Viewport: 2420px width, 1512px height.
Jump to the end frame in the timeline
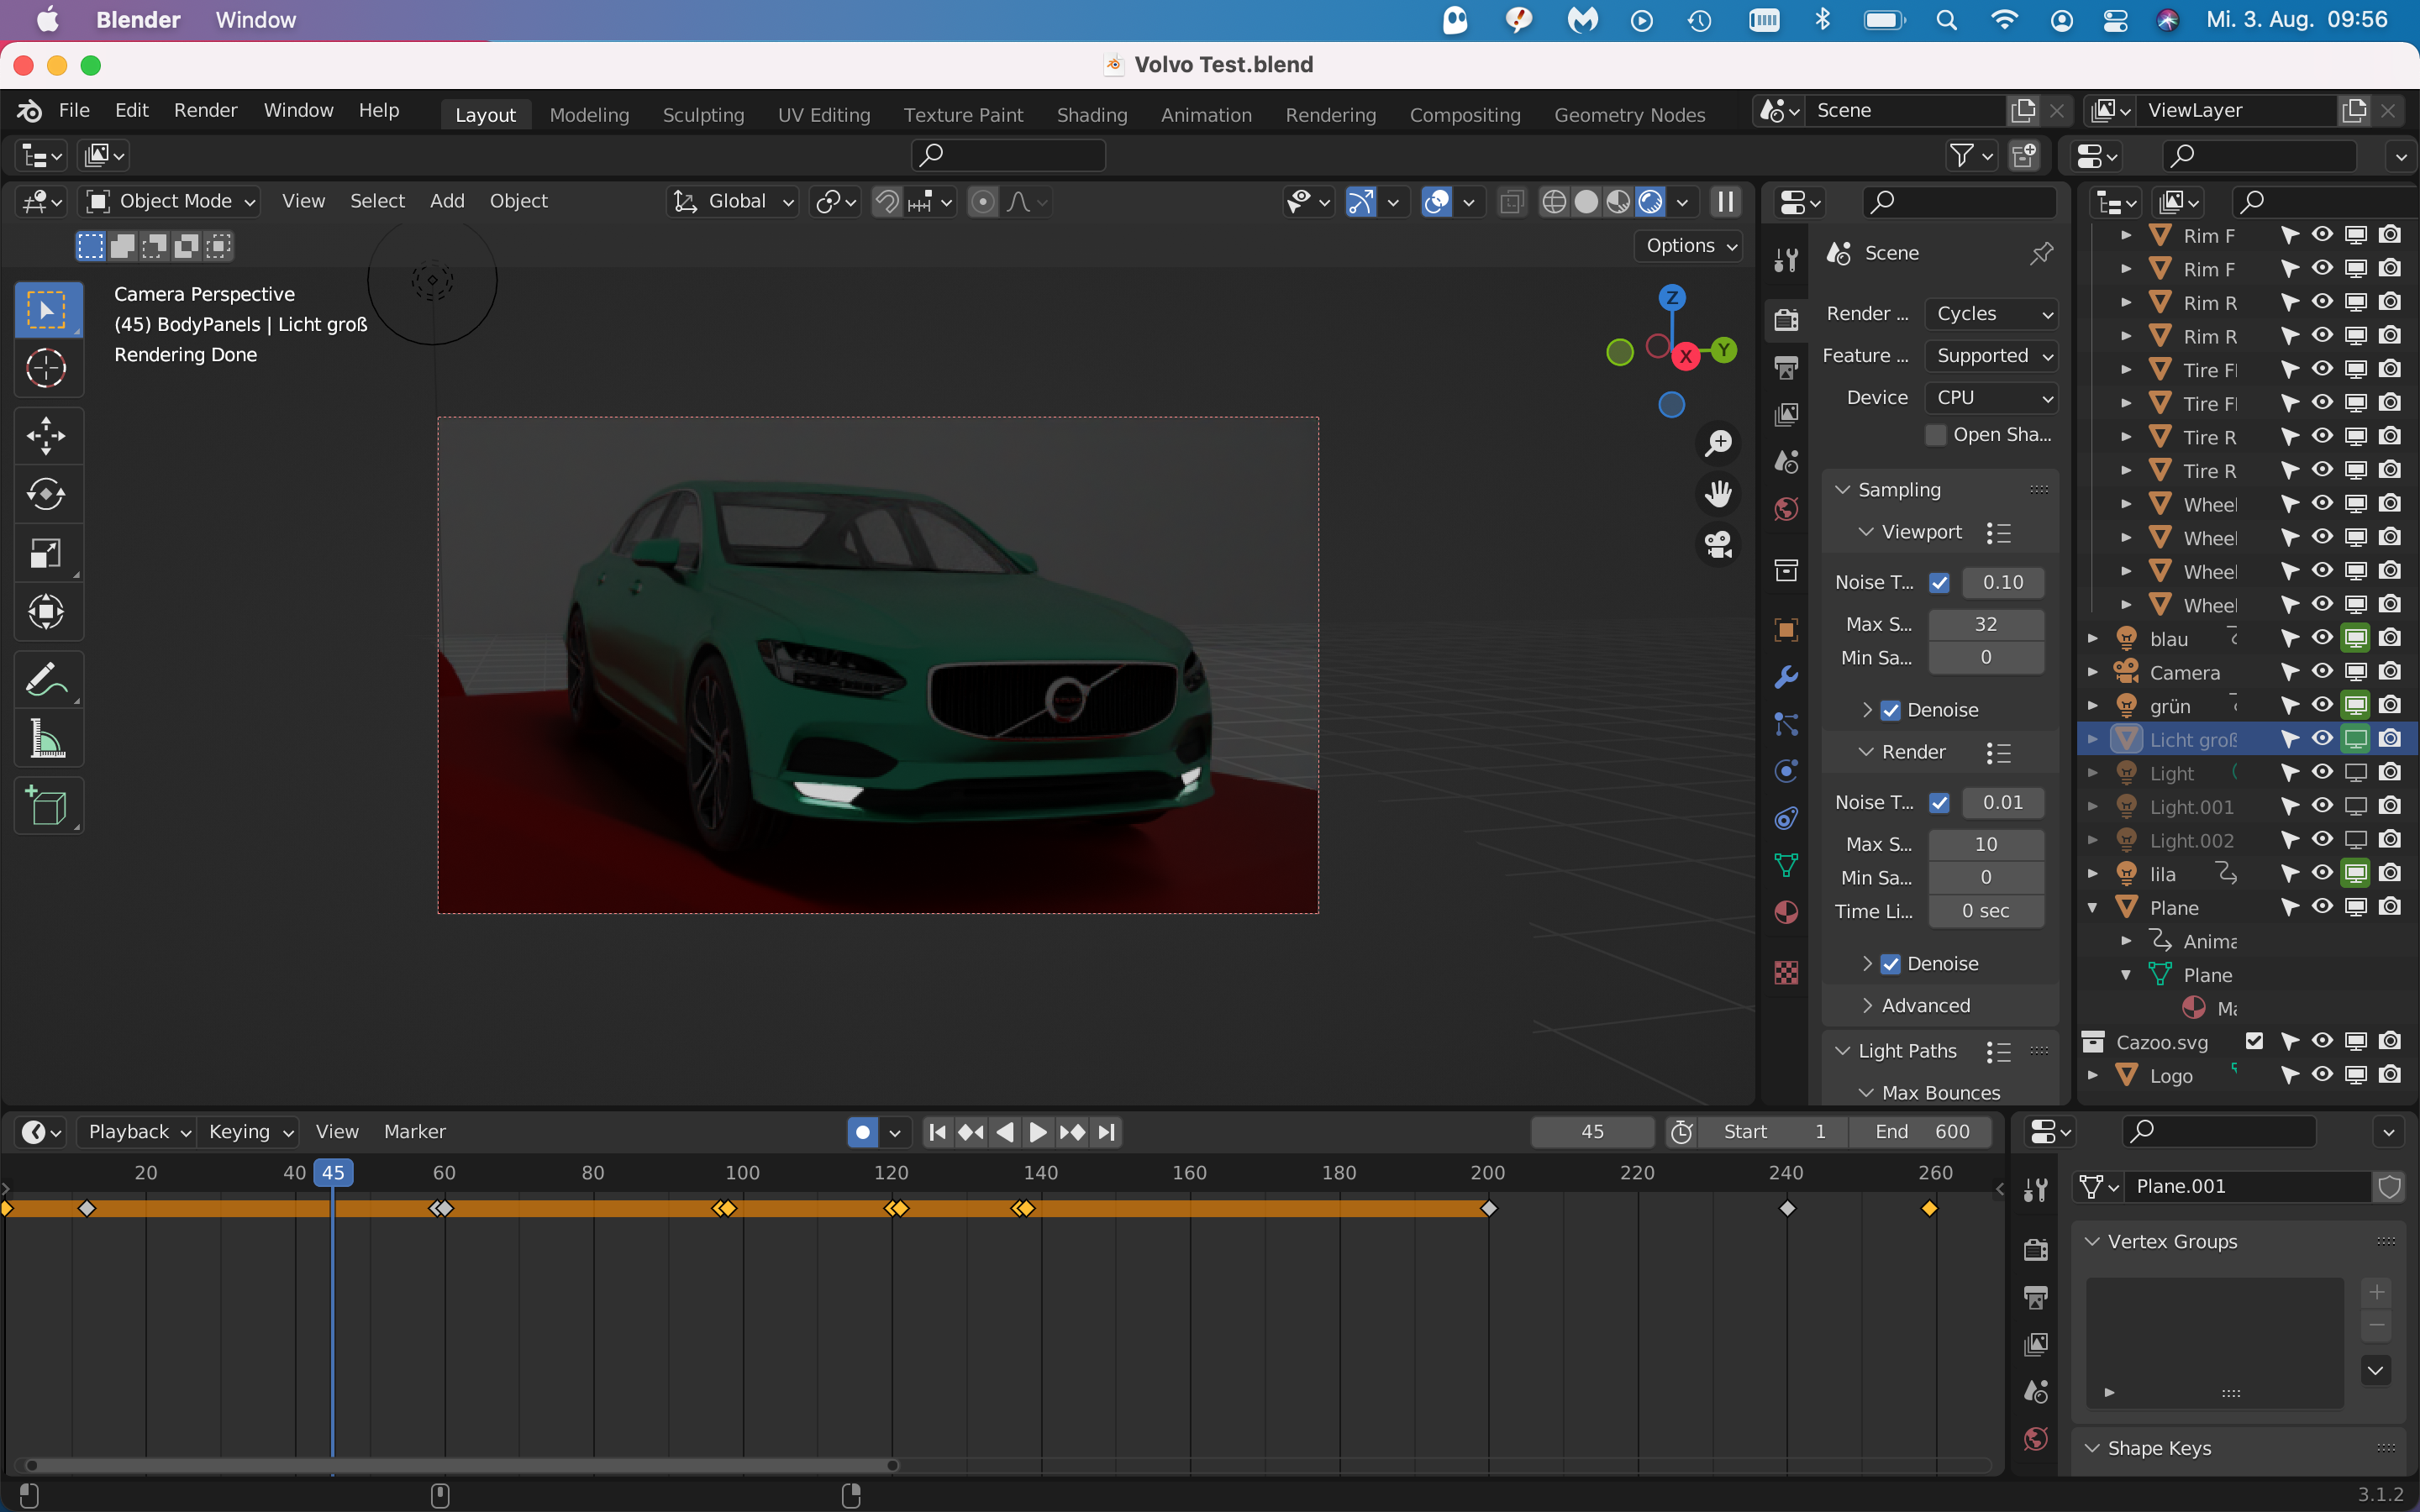point(1106,1132)
